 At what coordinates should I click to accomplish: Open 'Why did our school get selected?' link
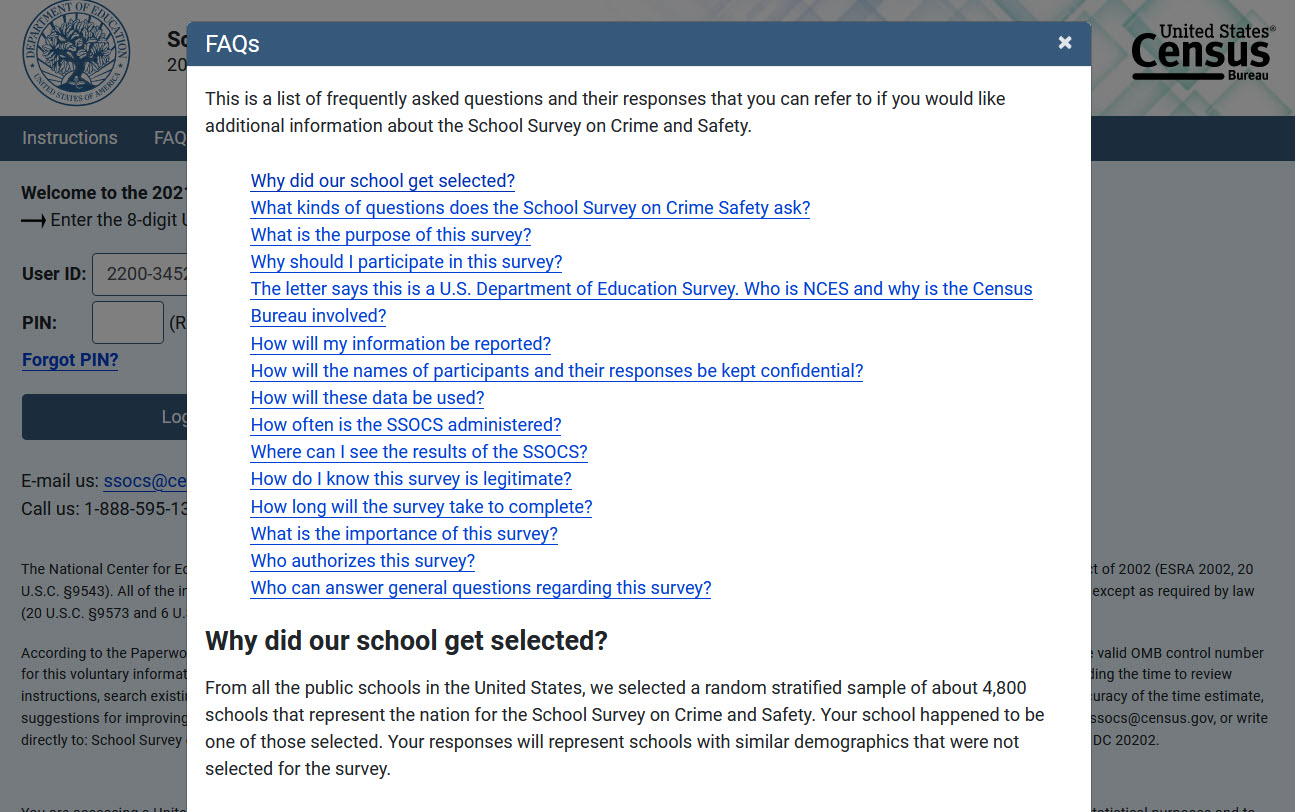click(x=382, y=181)
